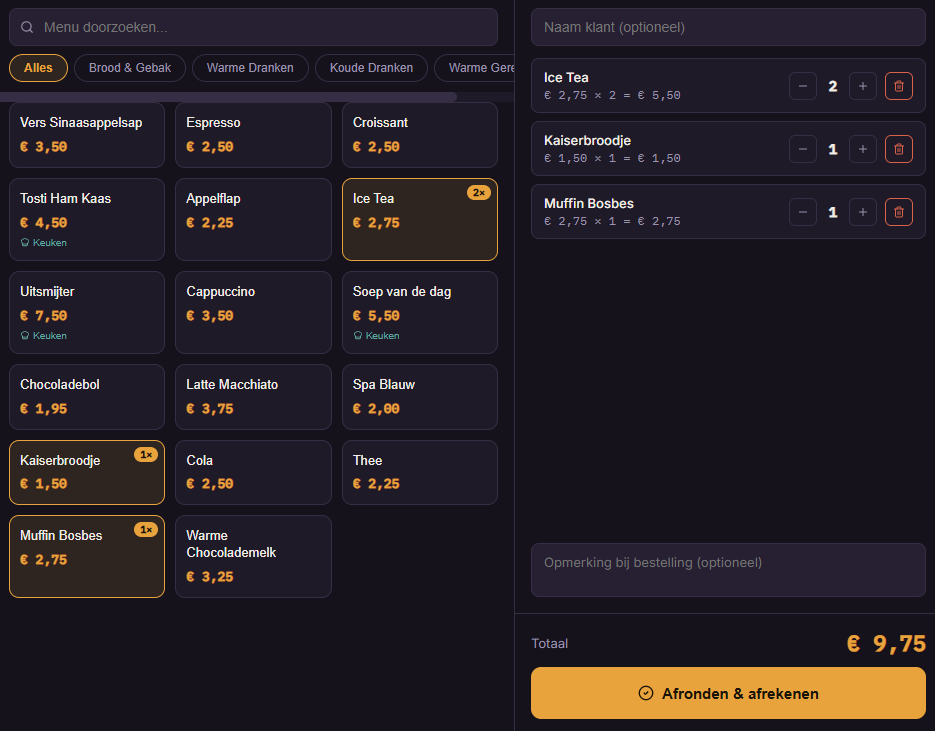This screenshot has width=935, height=731.
Task: Click the horizontal category scrollbar
Action: coord(228,97)
